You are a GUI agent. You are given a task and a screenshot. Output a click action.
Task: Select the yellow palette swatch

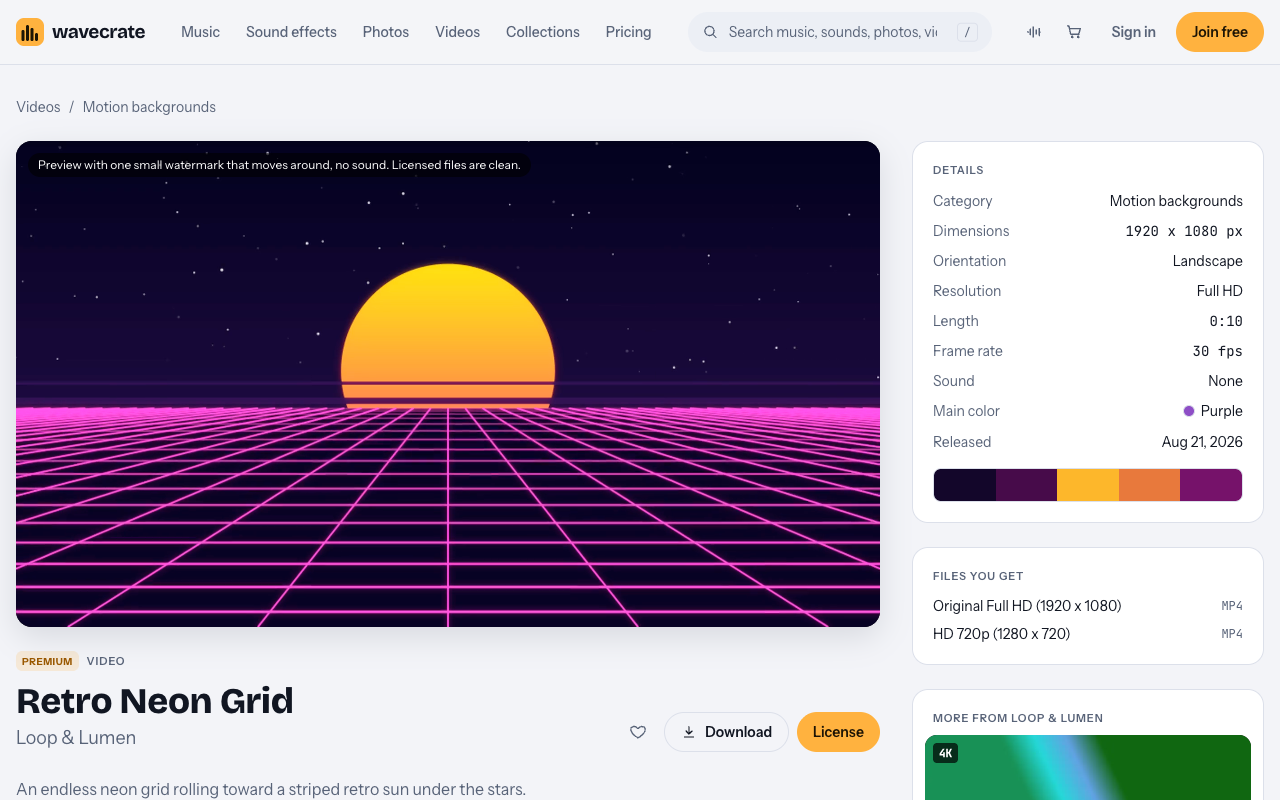coord(1088,485)
